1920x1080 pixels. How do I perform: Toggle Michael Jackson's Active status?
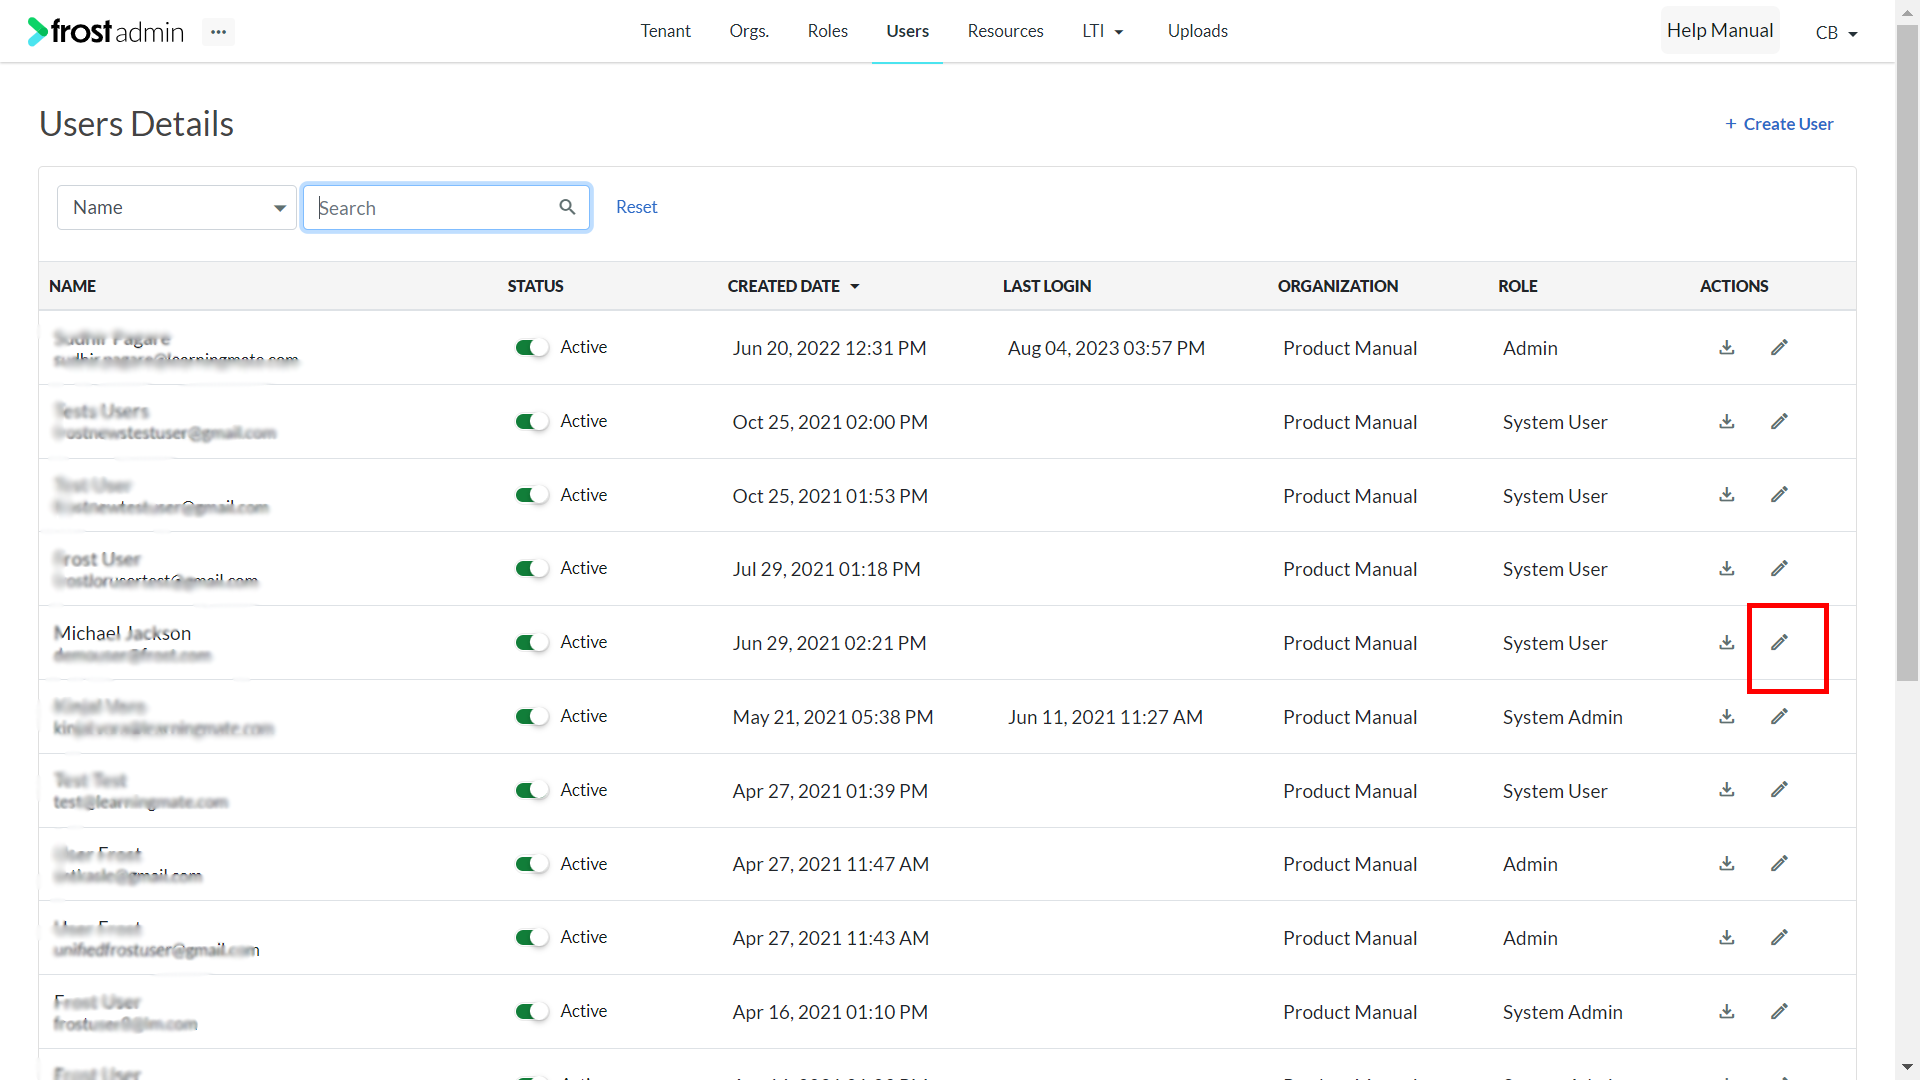[x=532, y=643]
